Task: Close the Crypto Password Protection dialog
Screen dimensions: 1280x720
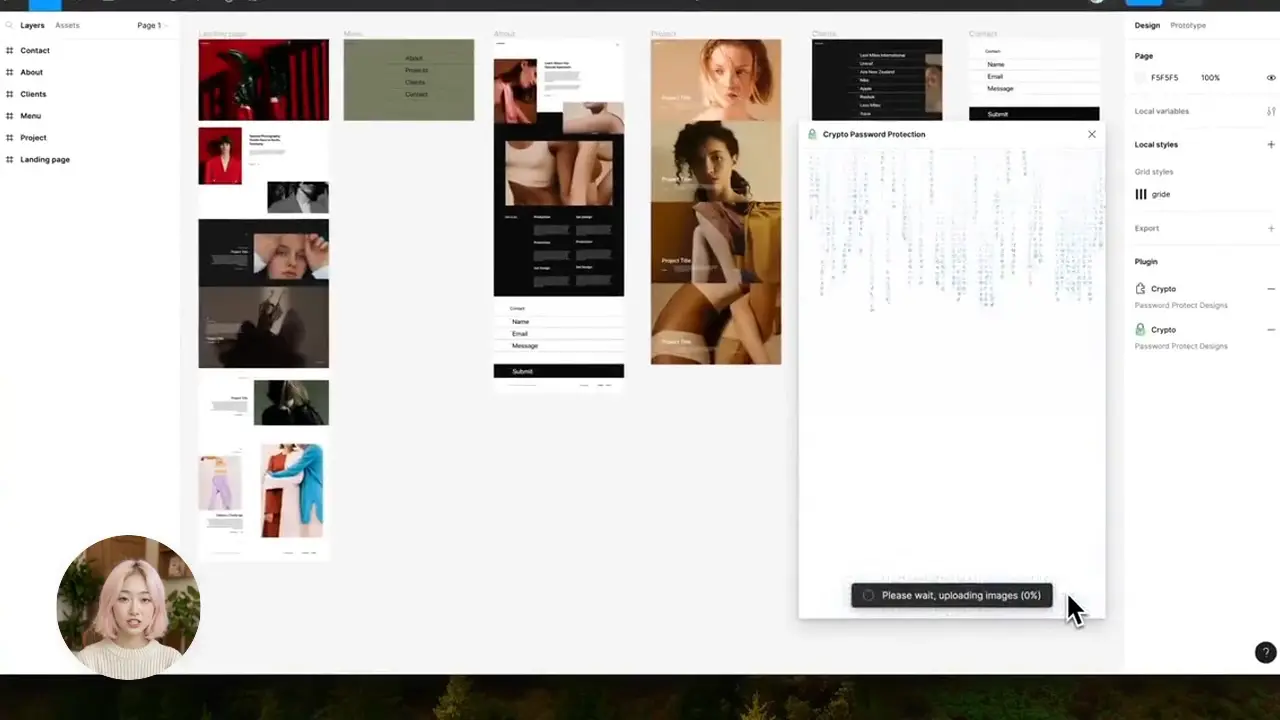Action: point(1091,134)
